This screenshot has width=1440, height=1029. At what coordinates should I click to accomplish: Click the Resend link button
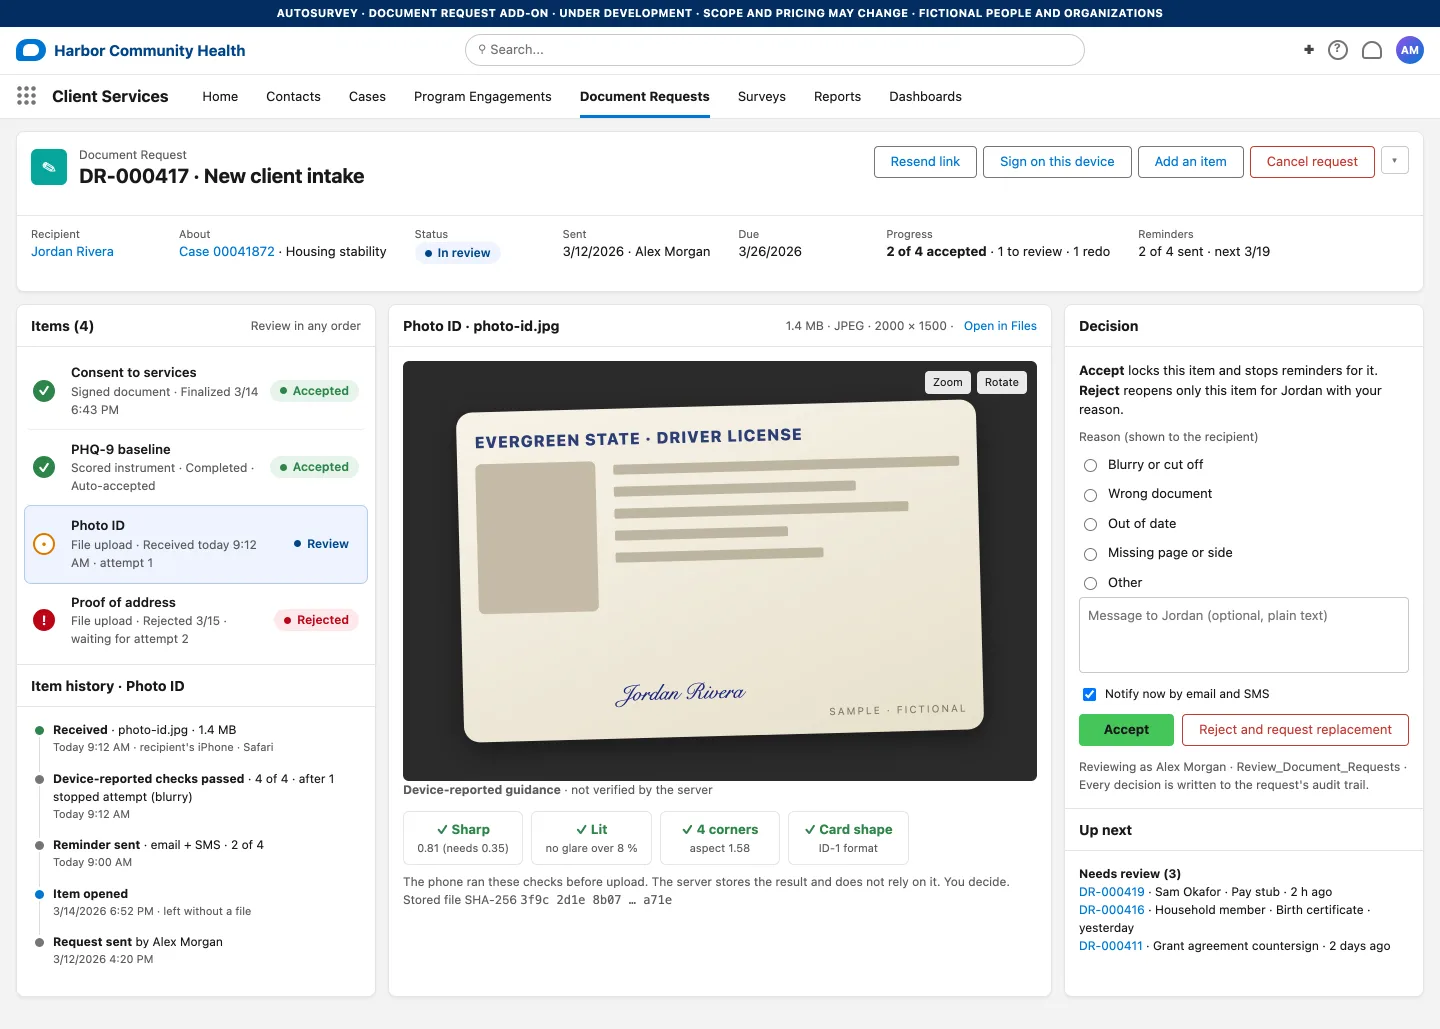pyautogui.click(x=925, y=162)
